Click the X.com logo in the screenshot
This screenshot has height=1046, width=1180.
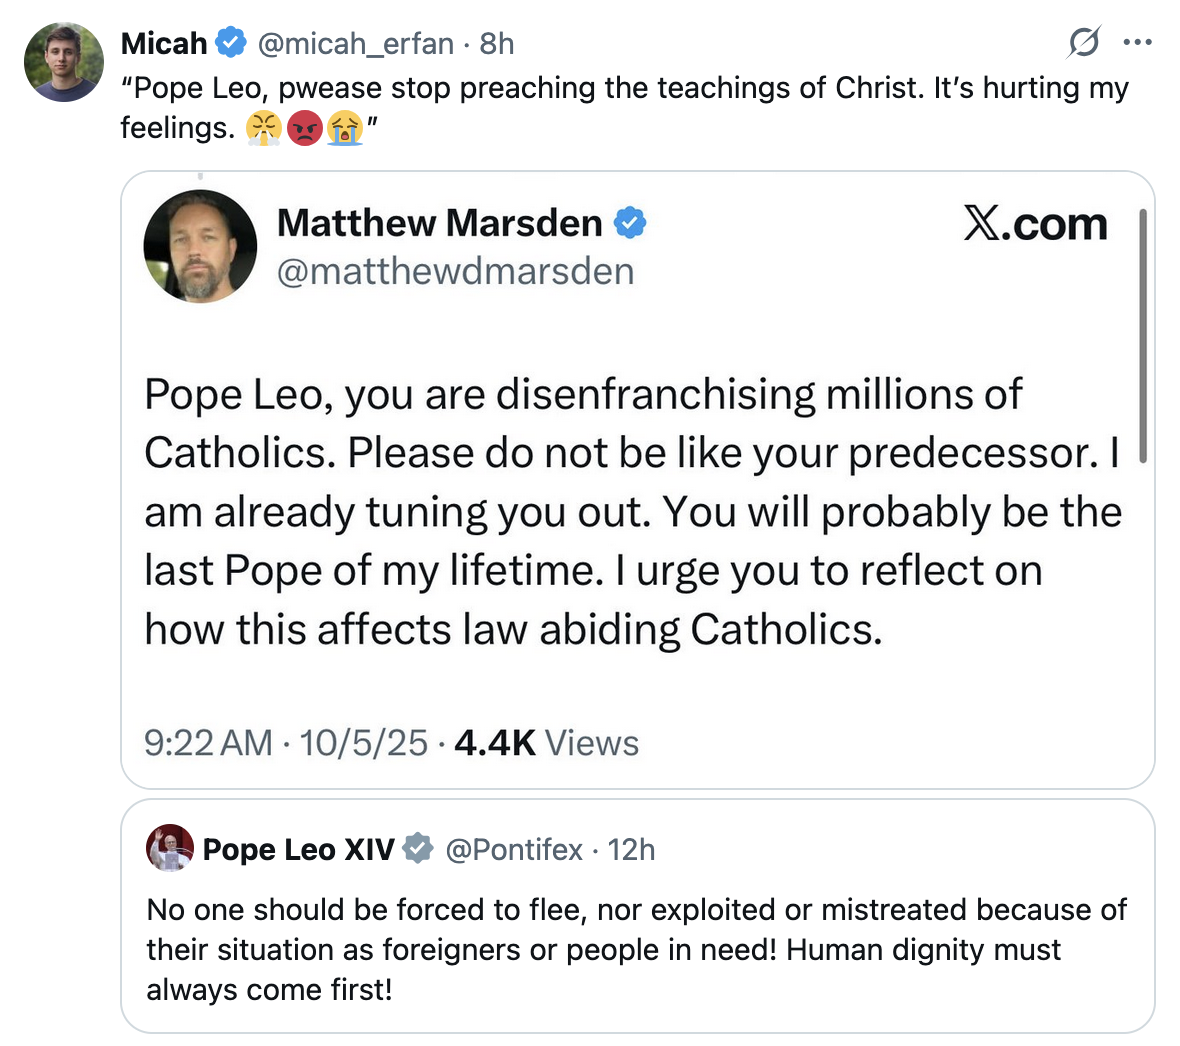1036,224
